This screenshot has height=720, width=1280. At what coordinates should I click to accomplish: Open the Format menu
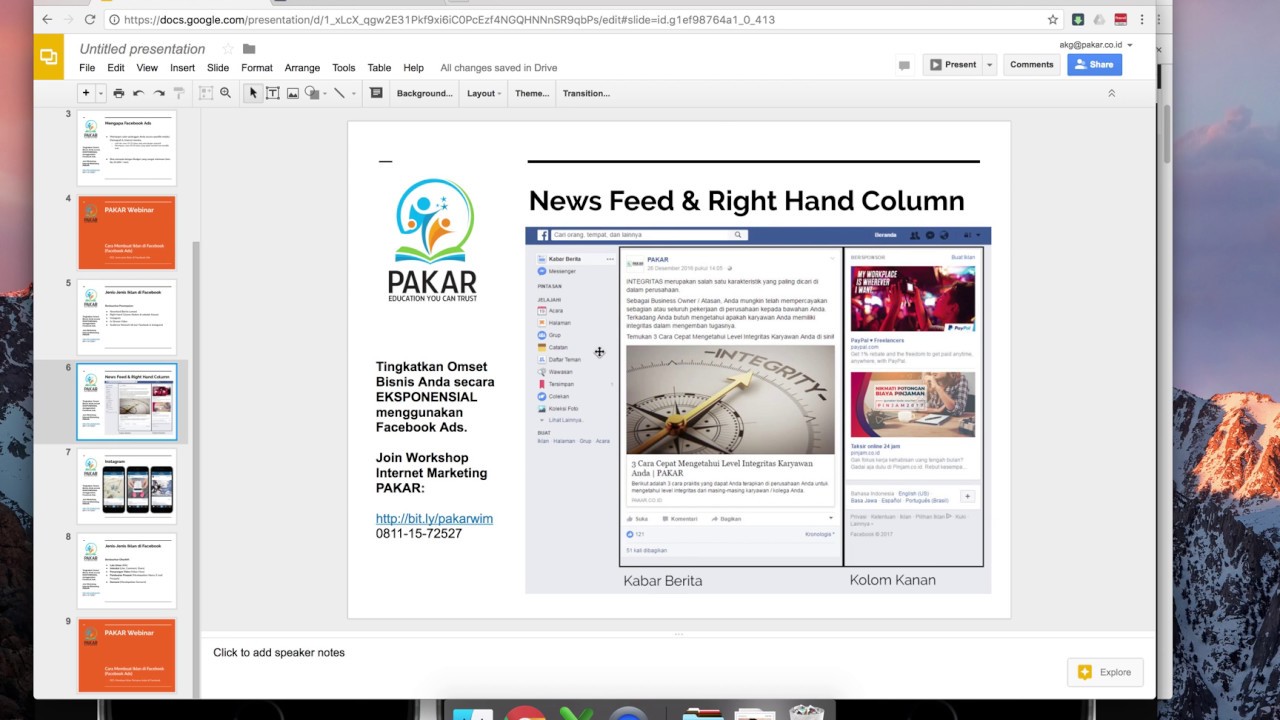point(257,68)
